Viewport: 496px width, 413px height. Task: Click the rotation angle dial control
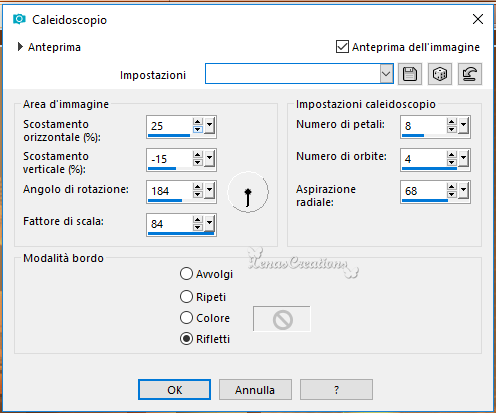pyautogui.click(x=248, y=192)
